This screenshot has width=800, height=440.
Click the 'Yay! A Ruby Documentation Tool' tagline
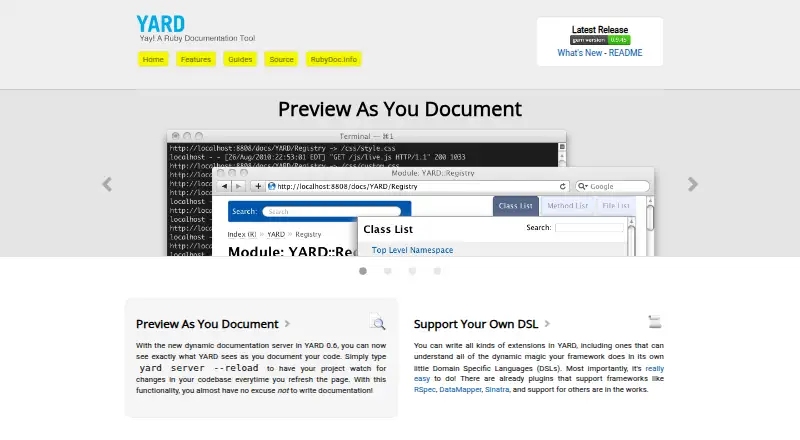coord(197,38)
